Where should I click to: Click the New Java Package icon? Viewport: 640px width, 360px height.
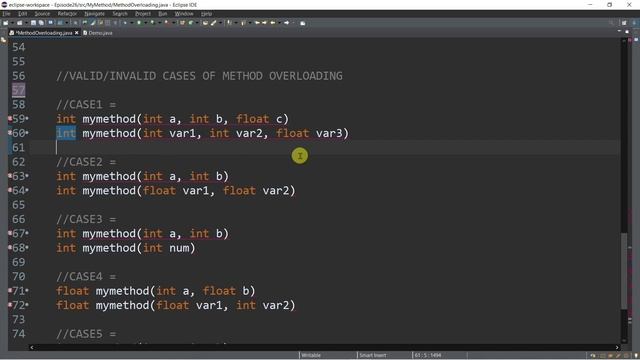click(182, 23)
